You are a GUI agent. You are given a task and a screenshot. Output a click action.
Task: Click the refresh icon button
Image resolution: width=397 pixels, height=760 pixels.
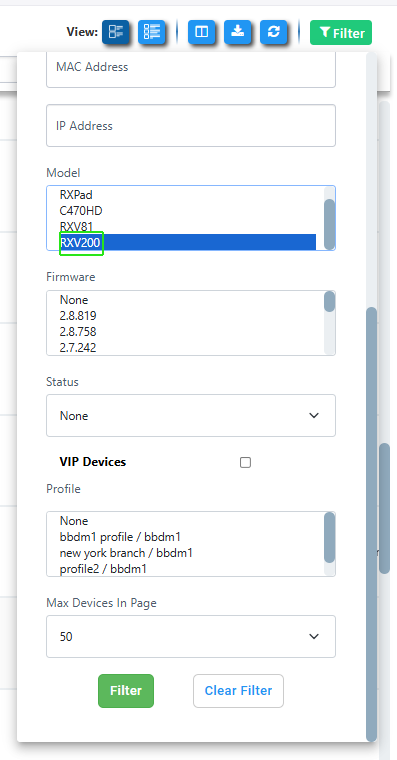pyautogui.click(x=273, y=32)
